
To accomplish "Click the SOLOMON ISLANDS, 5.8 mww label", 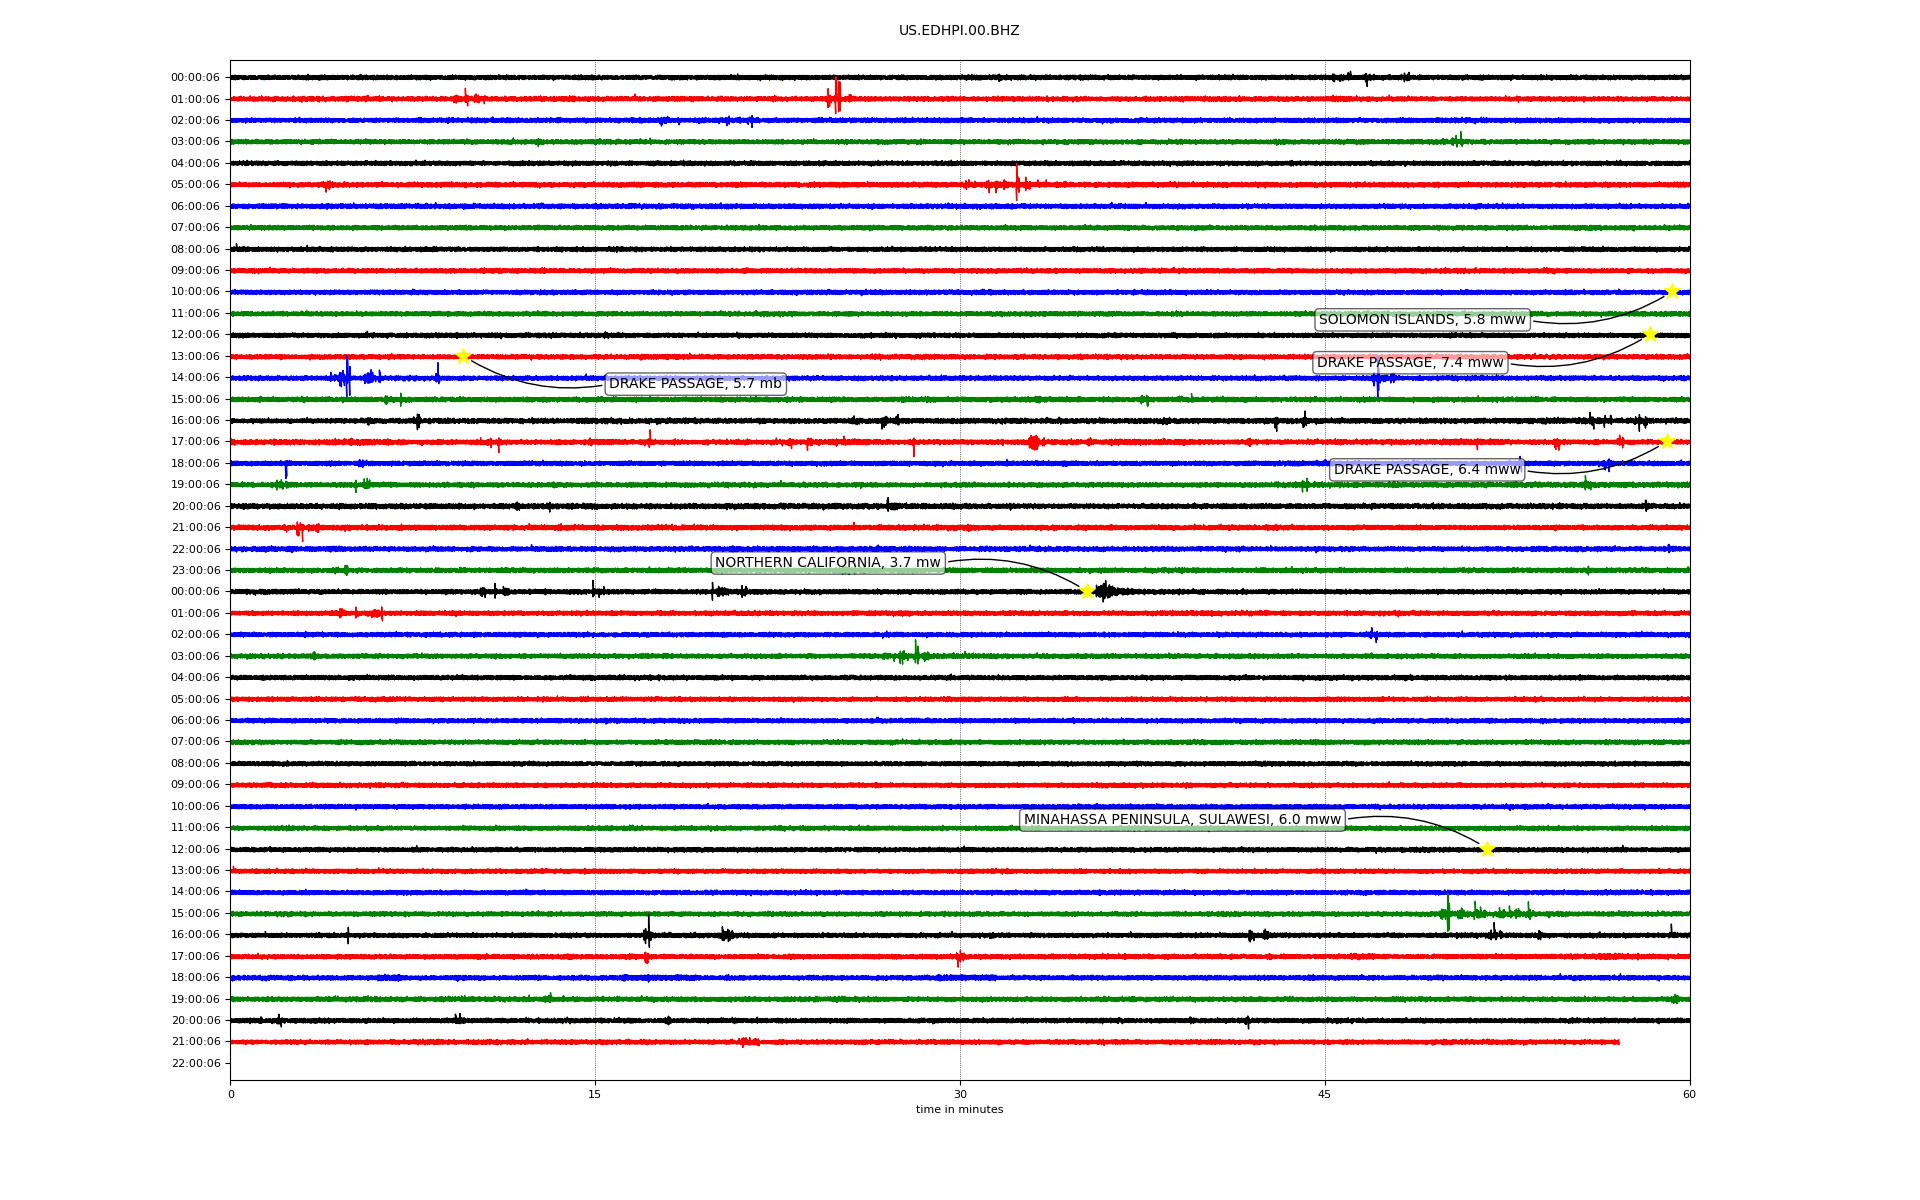I will 1422,320.
